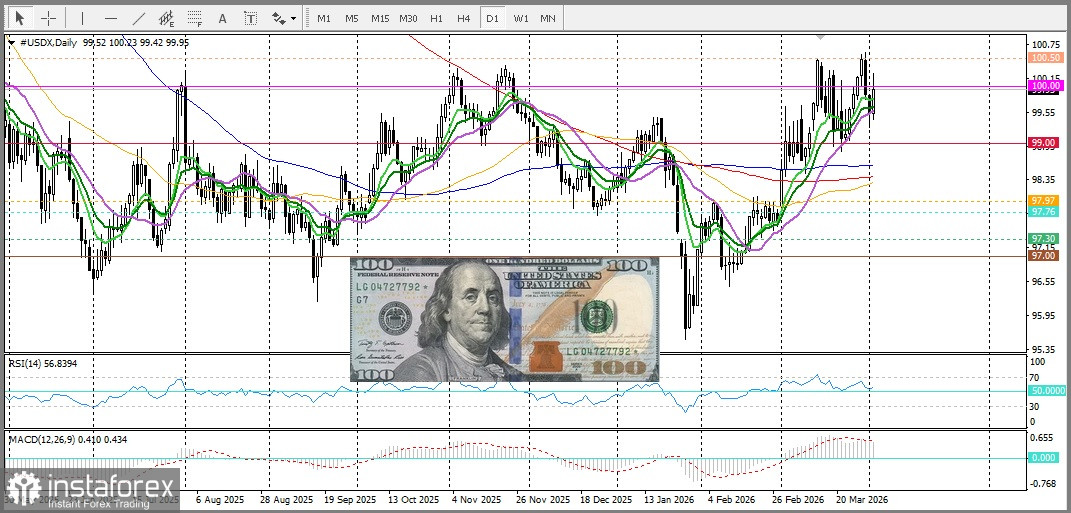The width and height of the screenshot is (1071, 513).
Task: Draw a vertical line on chart
Action: (82, 18)
